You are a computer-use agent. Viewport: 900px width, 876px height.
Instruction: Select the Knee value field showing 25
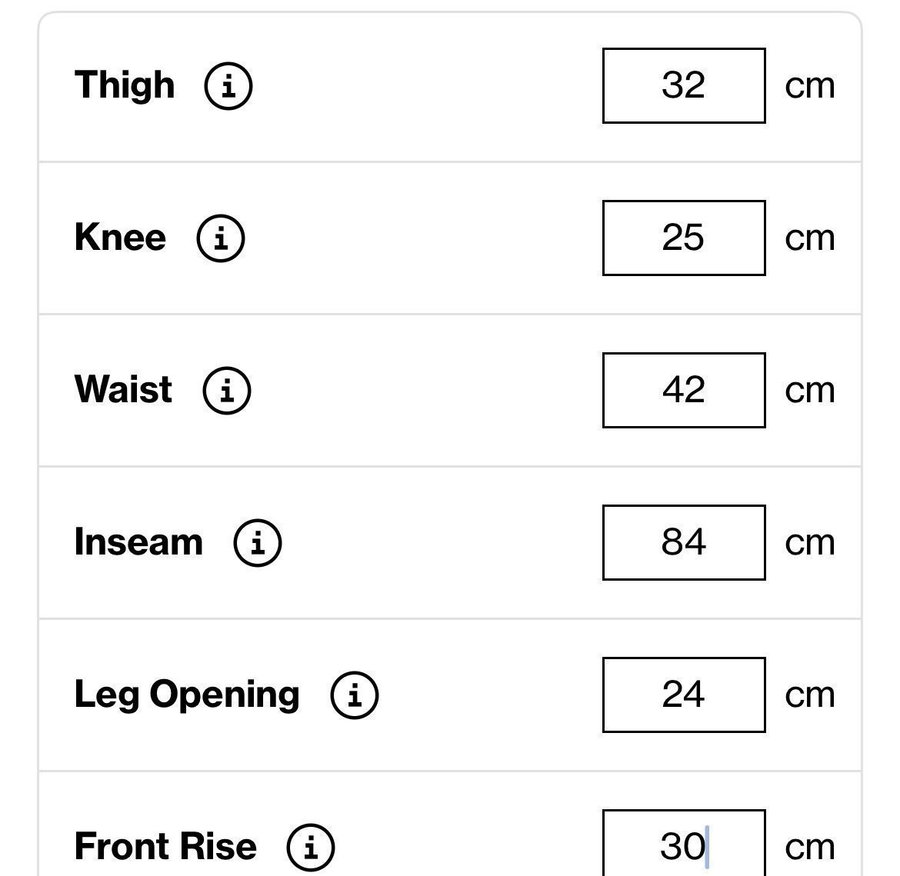pyautogui.click(x=684, y=238)
